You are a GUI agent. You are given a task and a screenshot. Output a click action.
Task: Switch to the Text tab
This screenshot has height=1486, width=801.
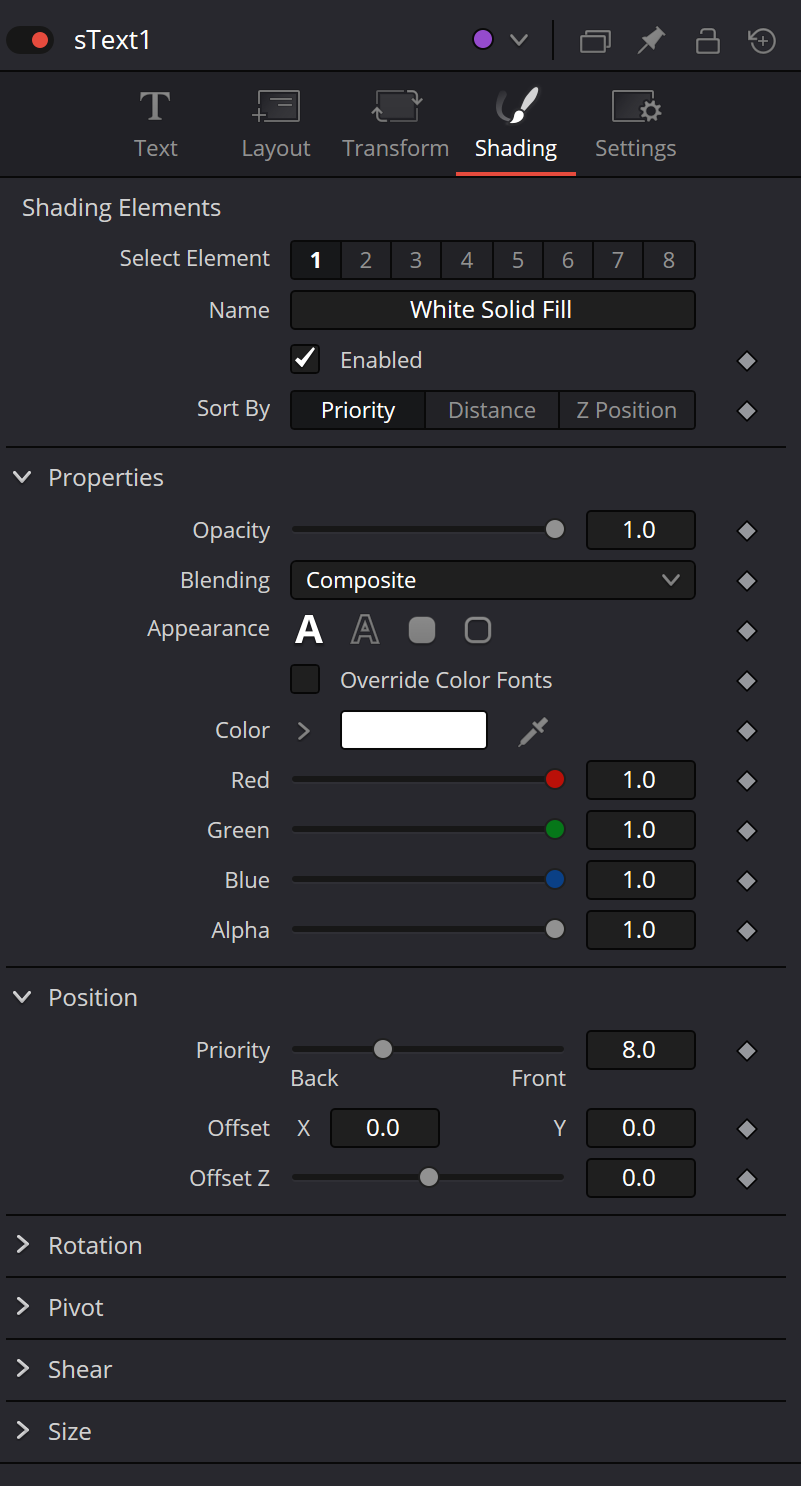[155, 124]
